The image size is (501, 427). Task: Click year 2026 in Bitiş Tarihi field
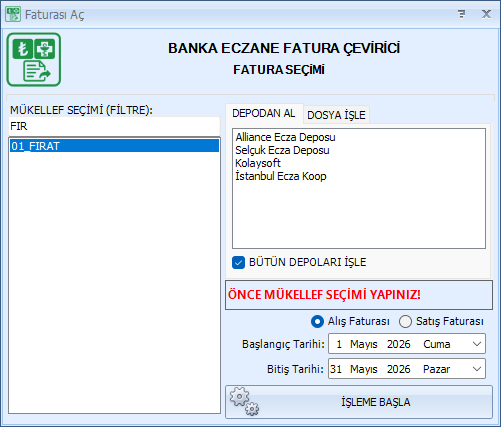399,369
